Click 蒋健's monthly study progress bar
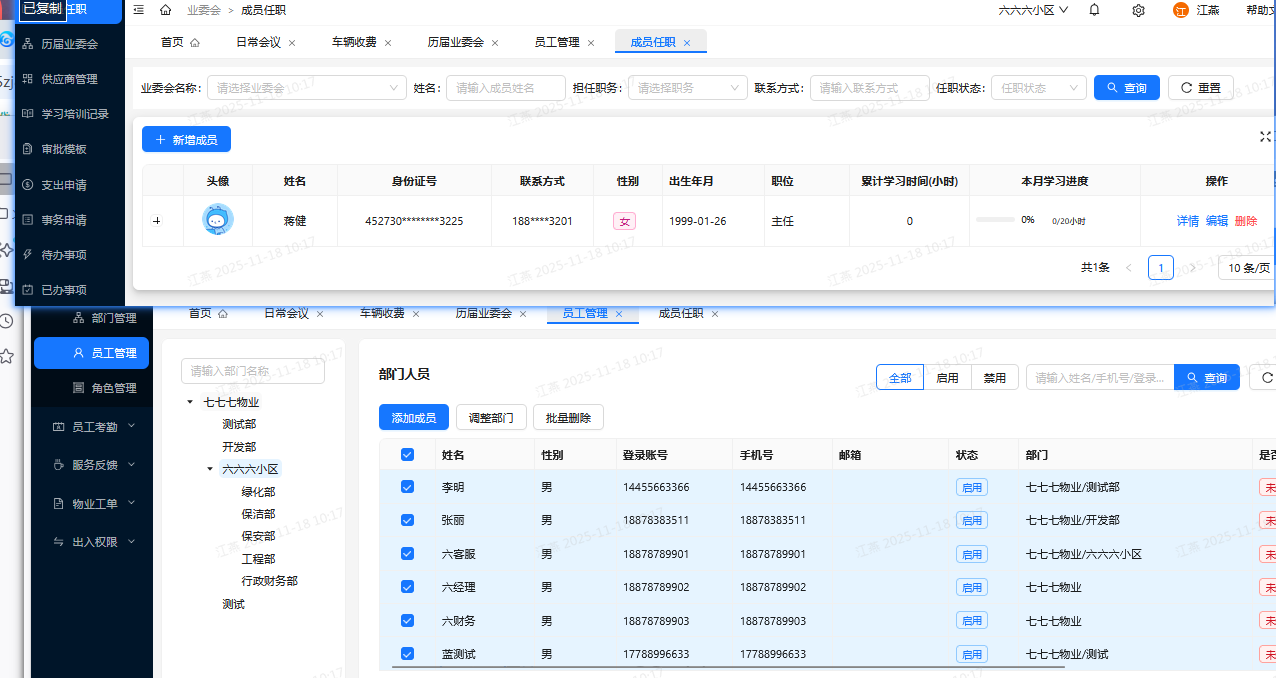Screen dimensions: 1276x678 (x=994, y=220)
